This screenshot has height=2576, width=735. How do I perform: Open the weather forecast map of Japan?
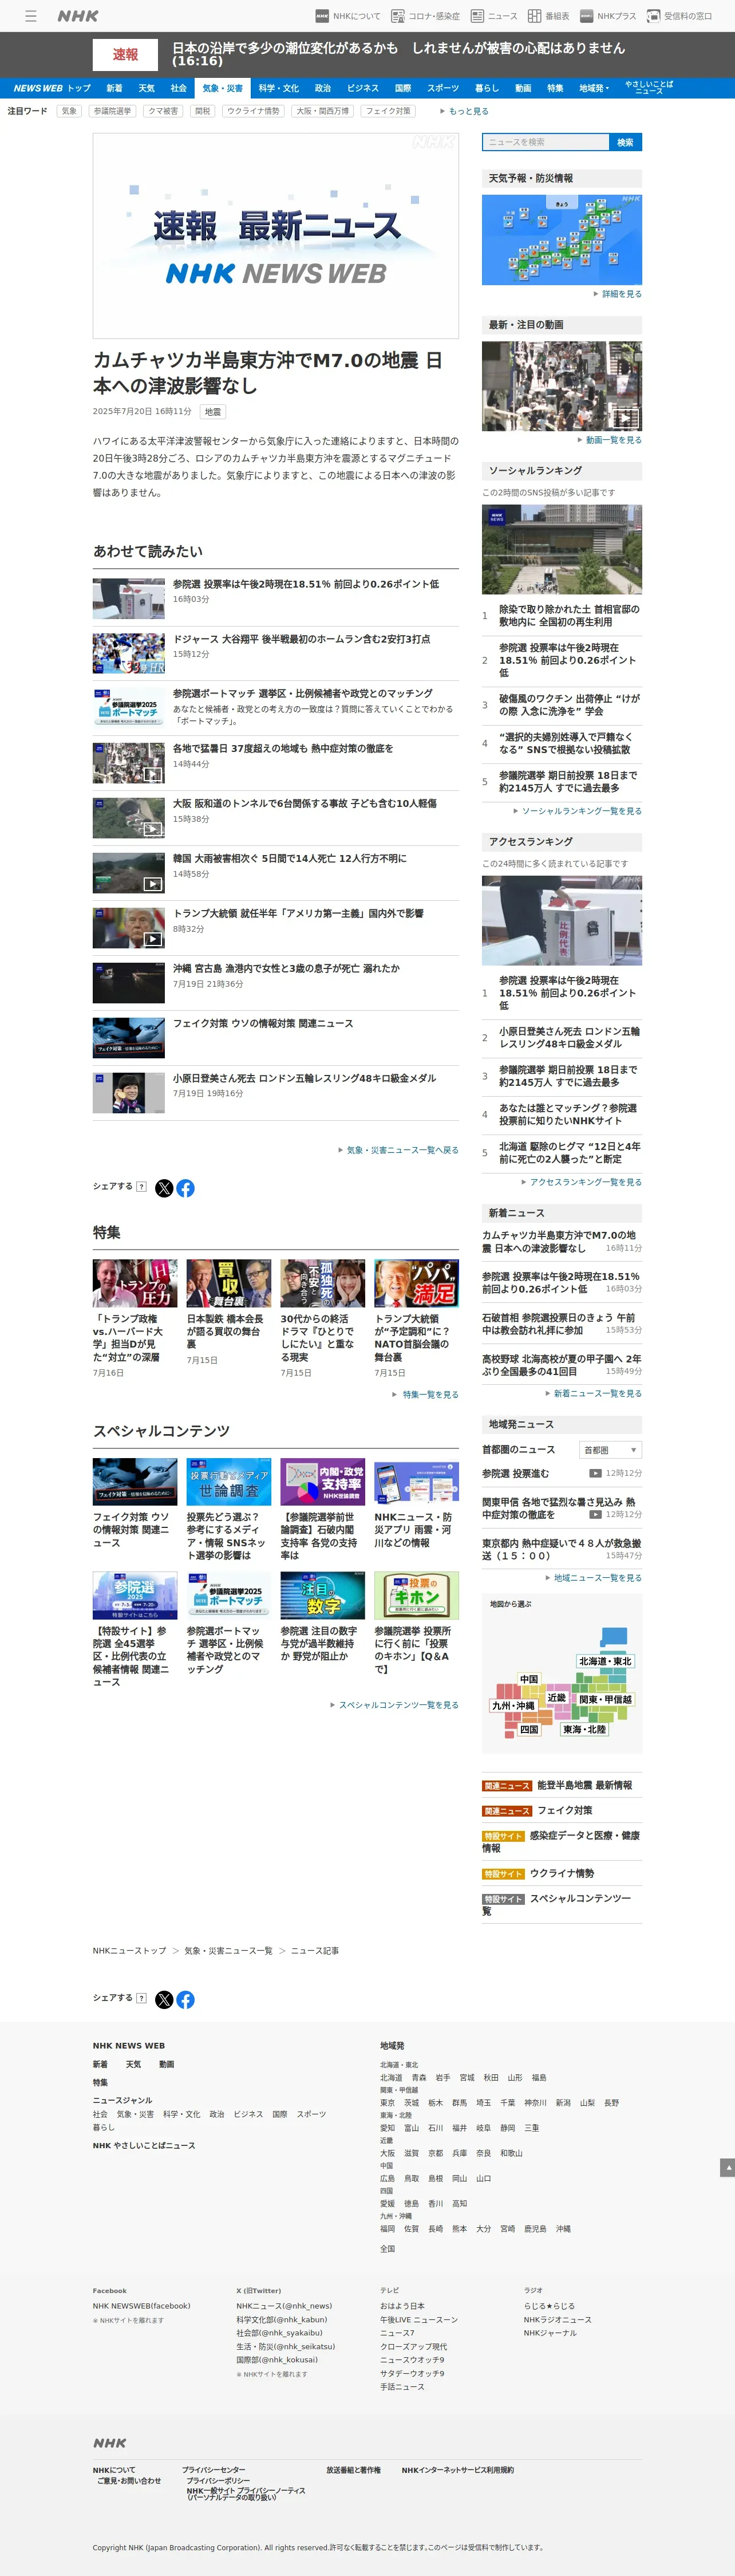click(562, 240)
